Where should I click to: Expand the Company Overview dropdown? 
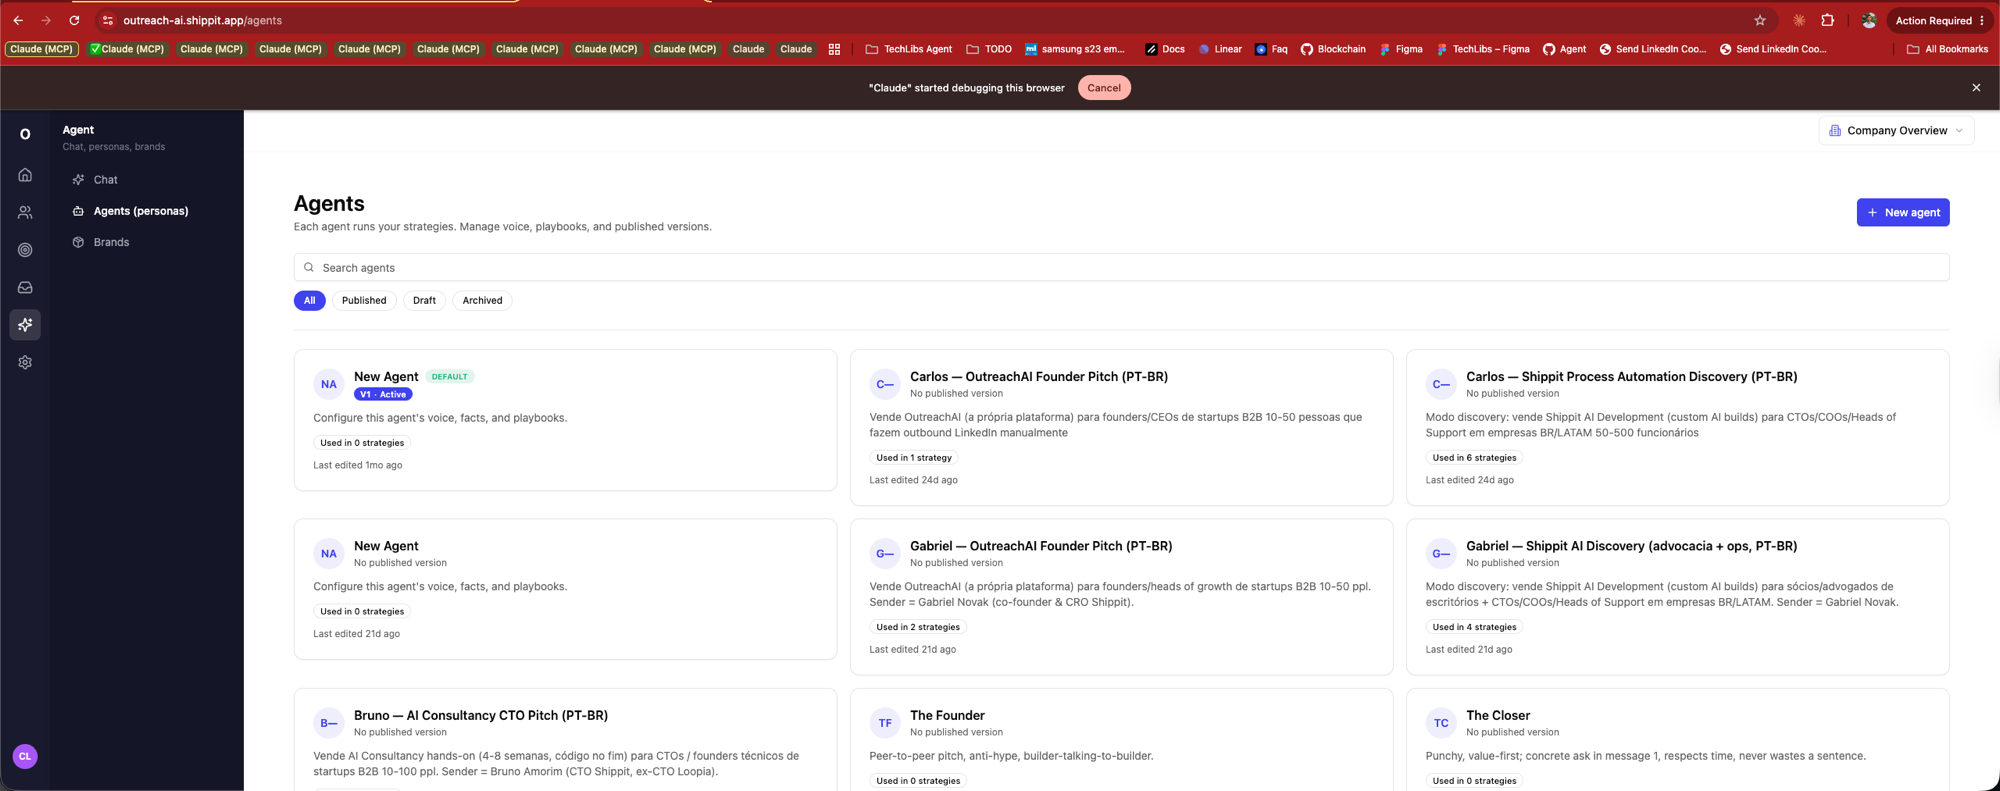click(x=1896, y=131)
